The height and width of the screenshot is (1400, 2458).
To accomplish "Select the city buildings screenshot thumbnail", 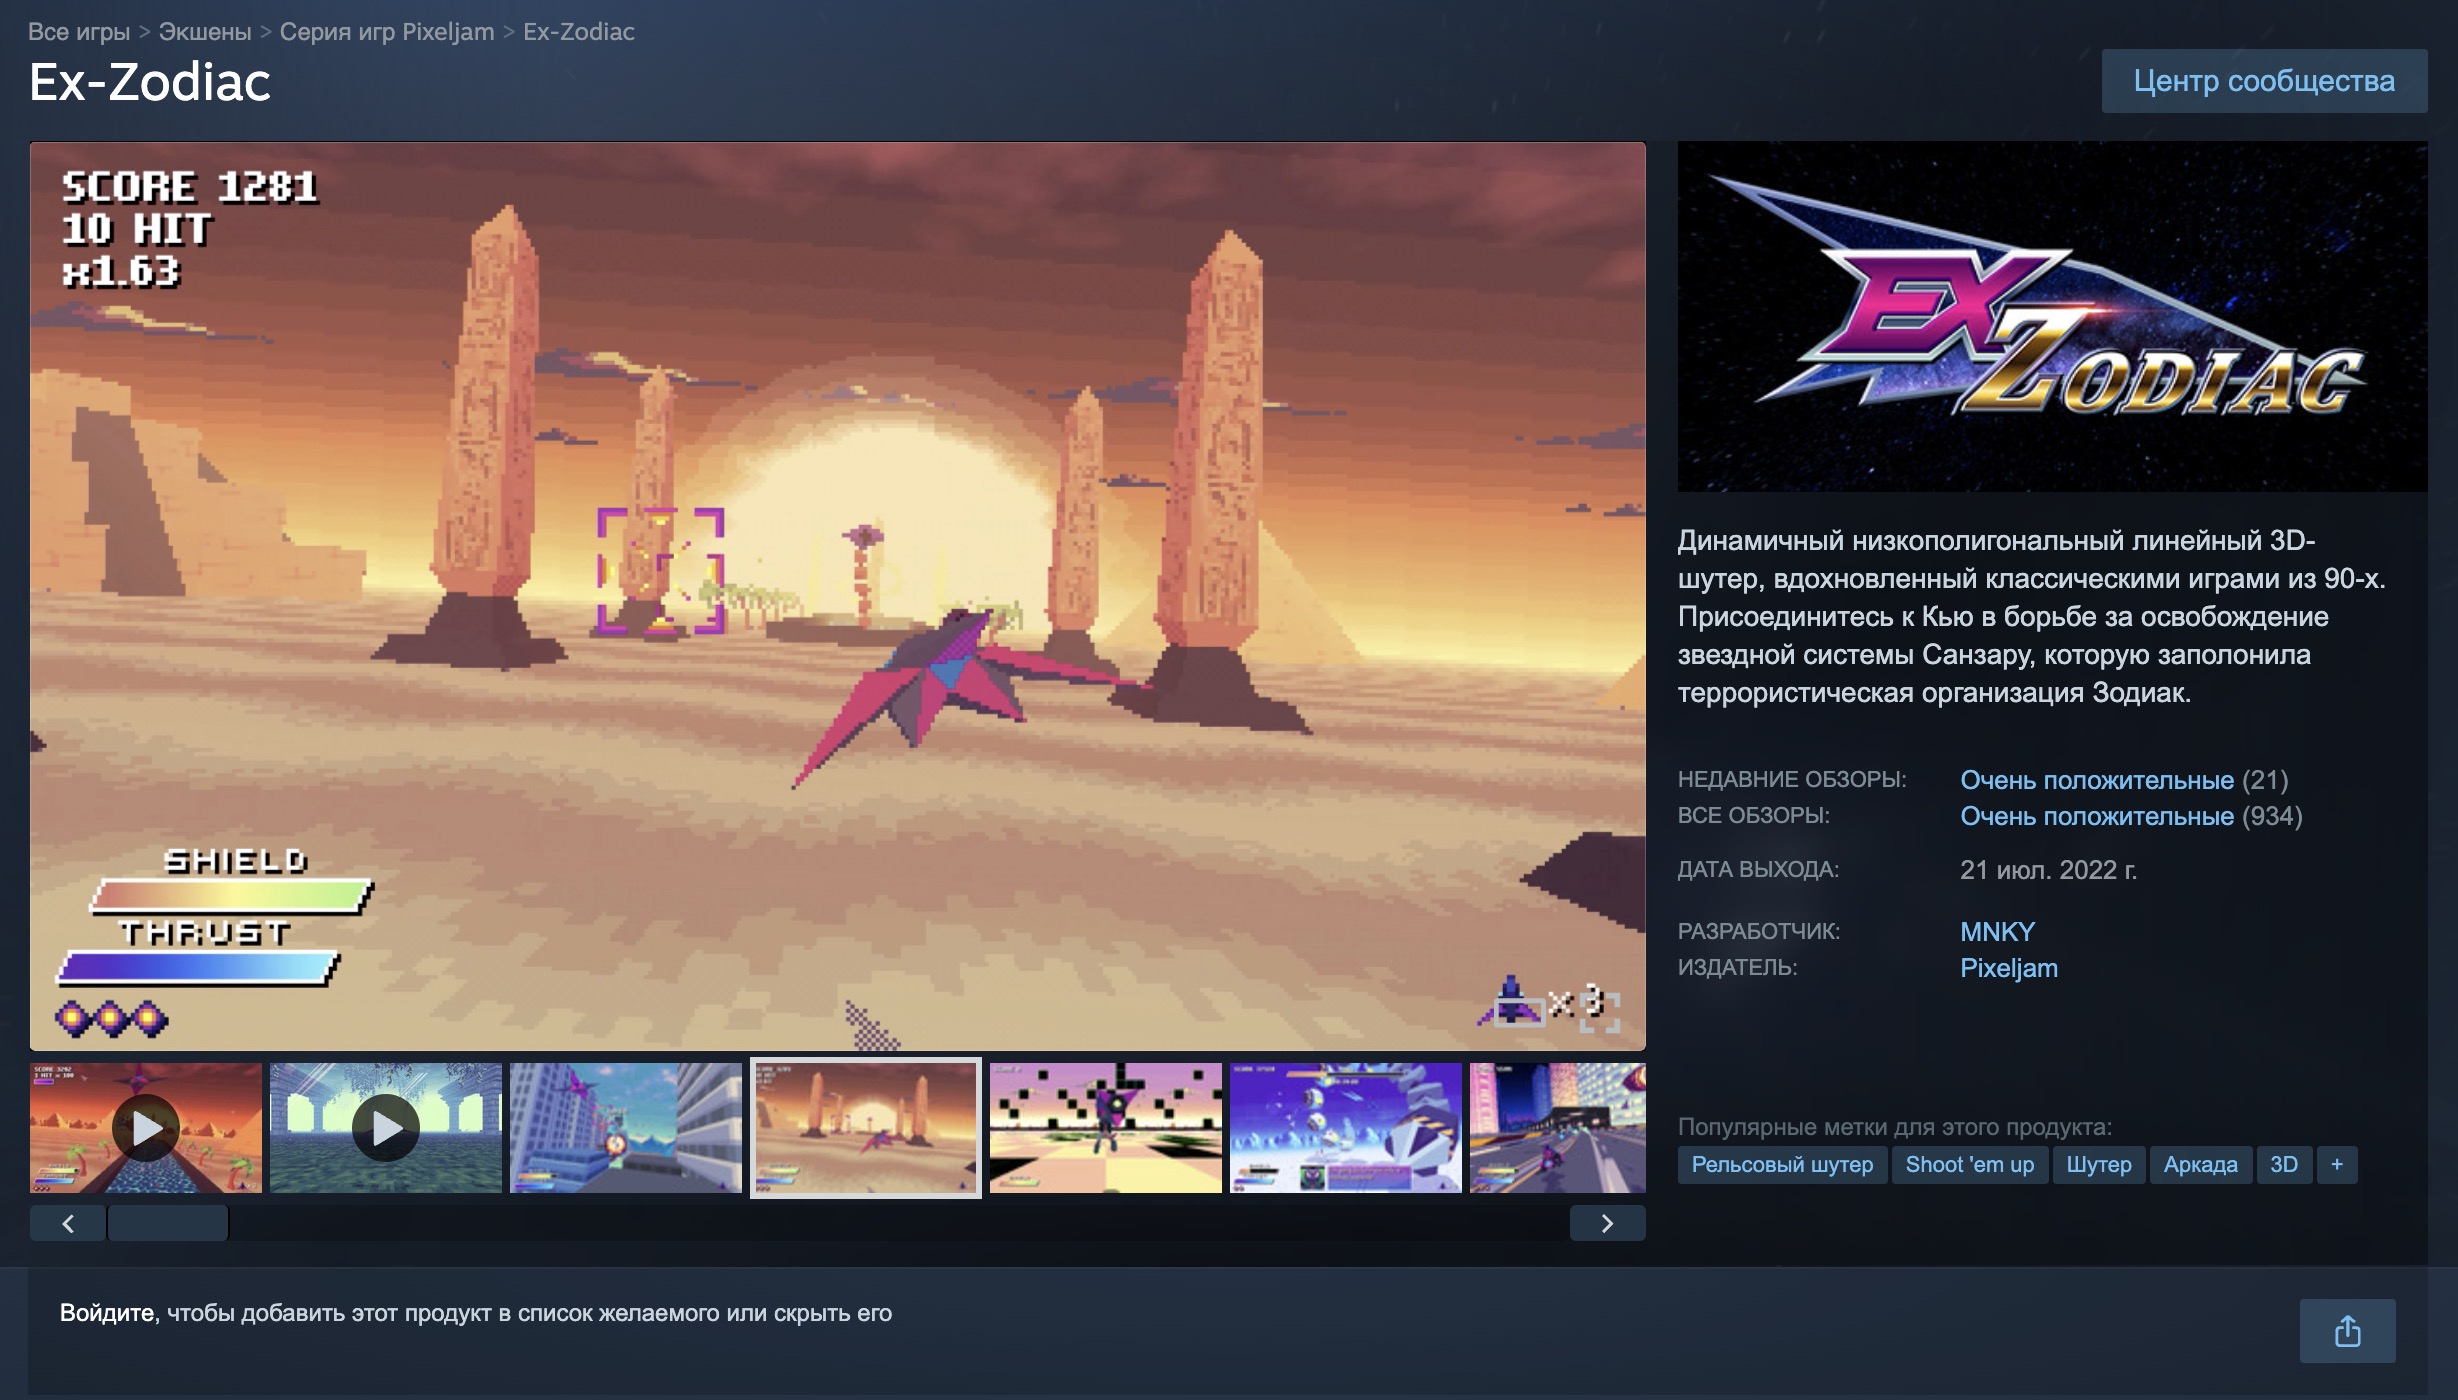I will pos(626,1128).
